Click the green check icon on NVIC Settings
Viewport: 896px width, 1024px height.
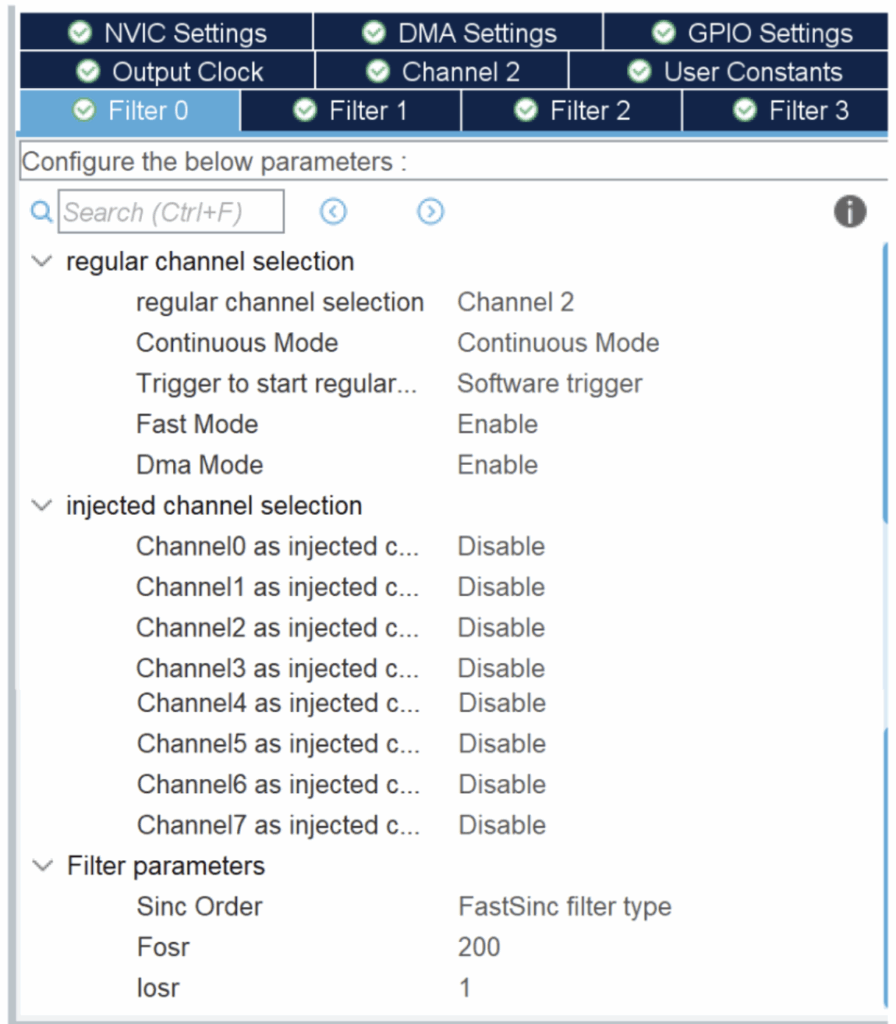pos(80,33)
